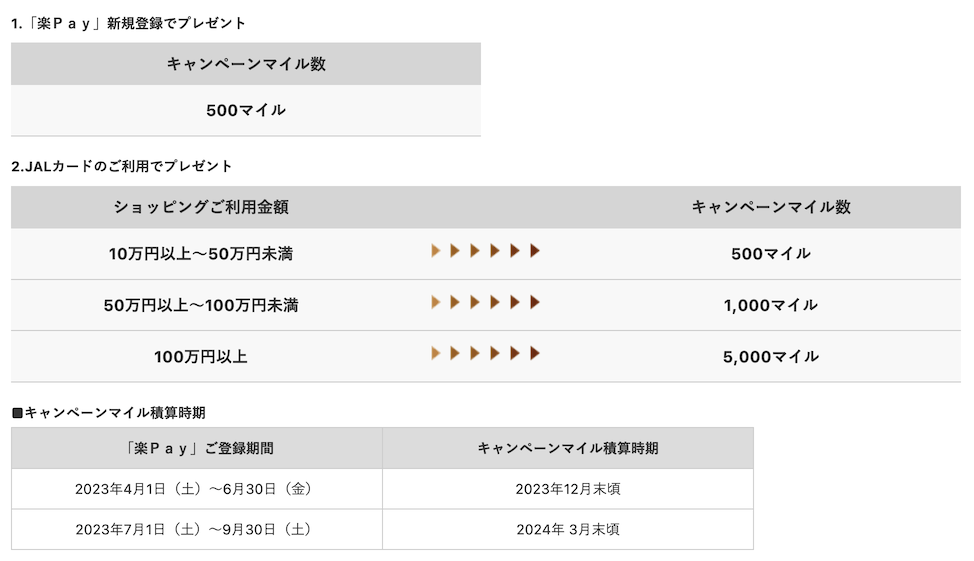Click the 1,000マイル cell
This screenshot has width=974, height=561.
771,305
